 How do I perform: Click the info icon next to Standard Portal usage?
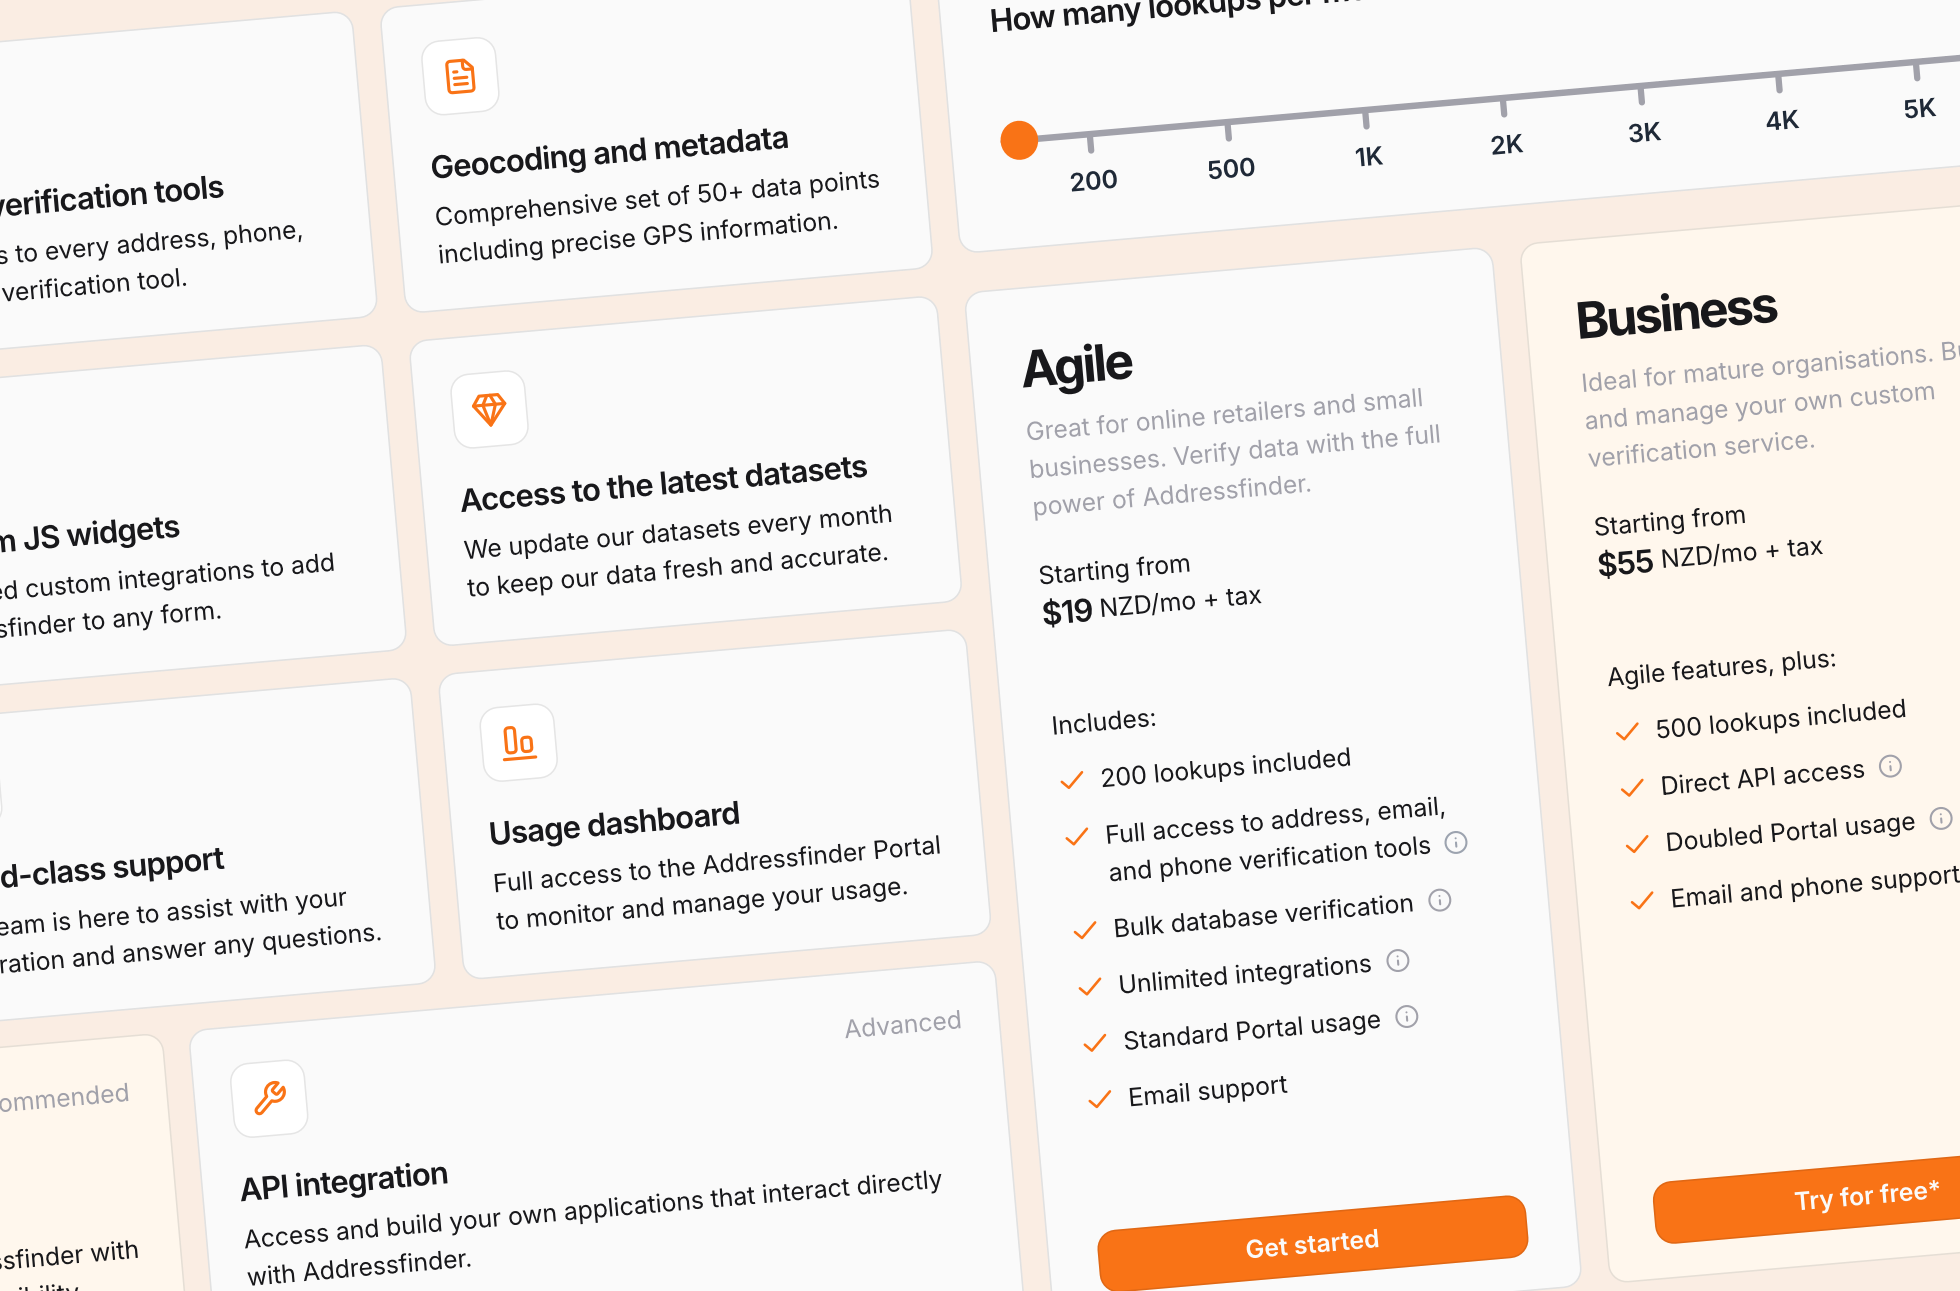(1407, 1017)
